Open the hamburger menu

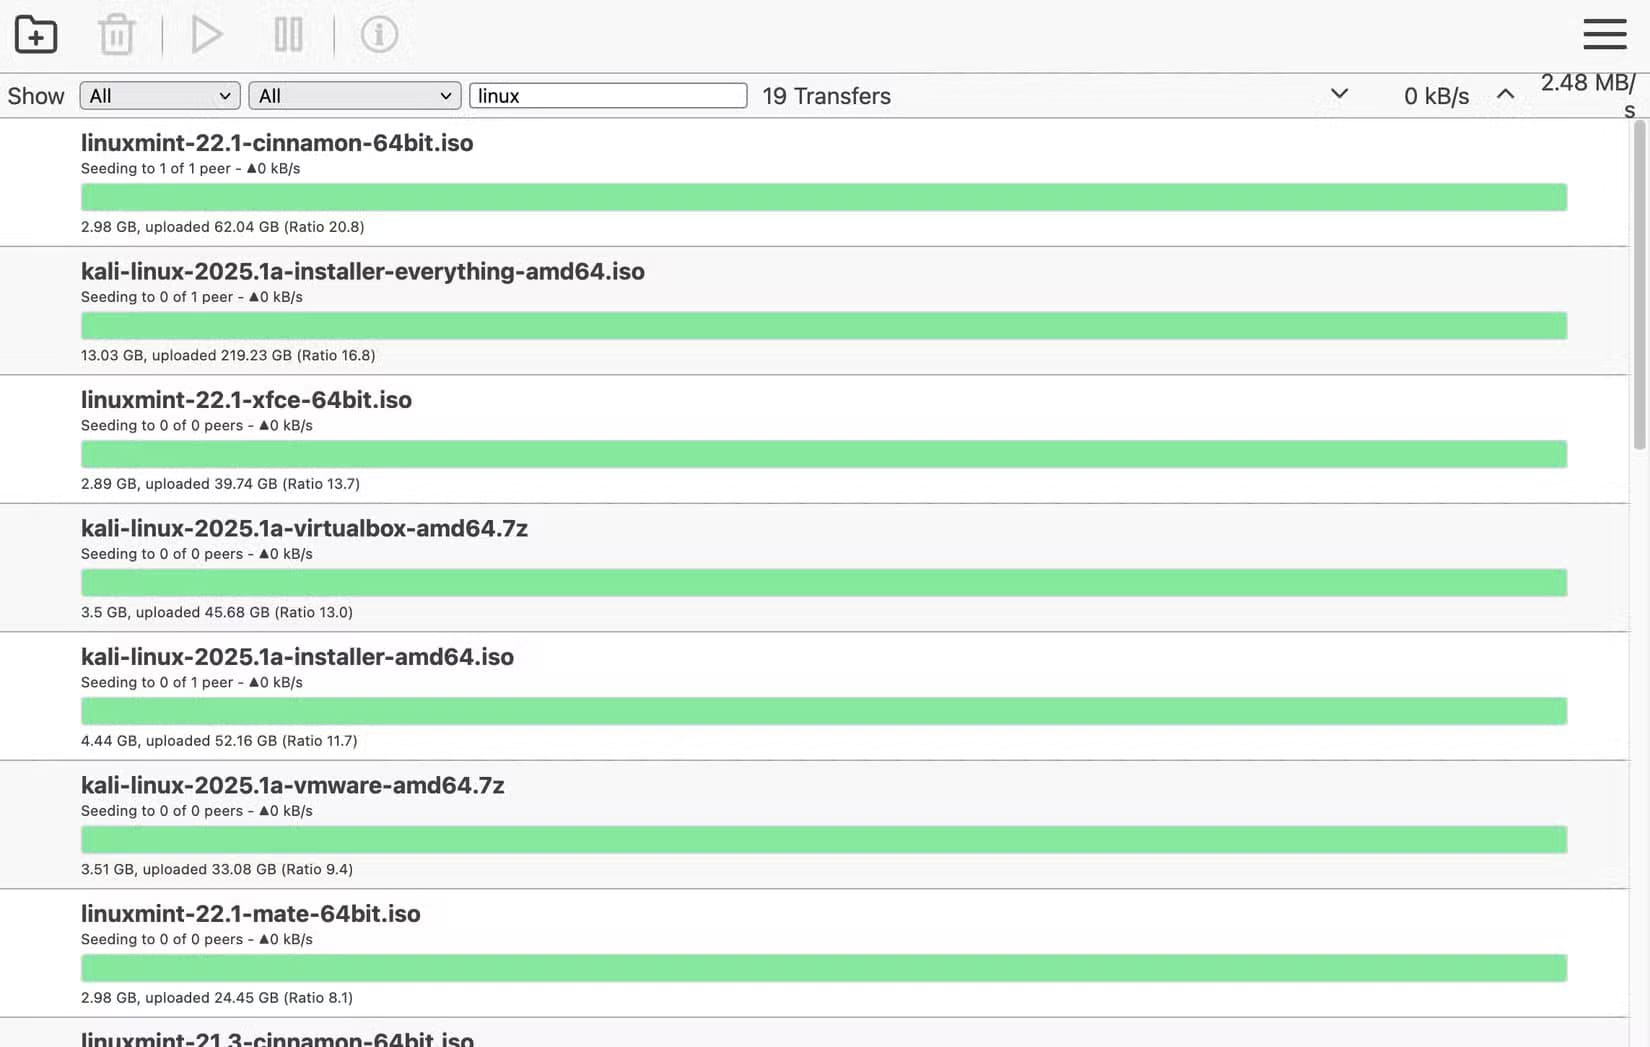[x=1605, y=34]
